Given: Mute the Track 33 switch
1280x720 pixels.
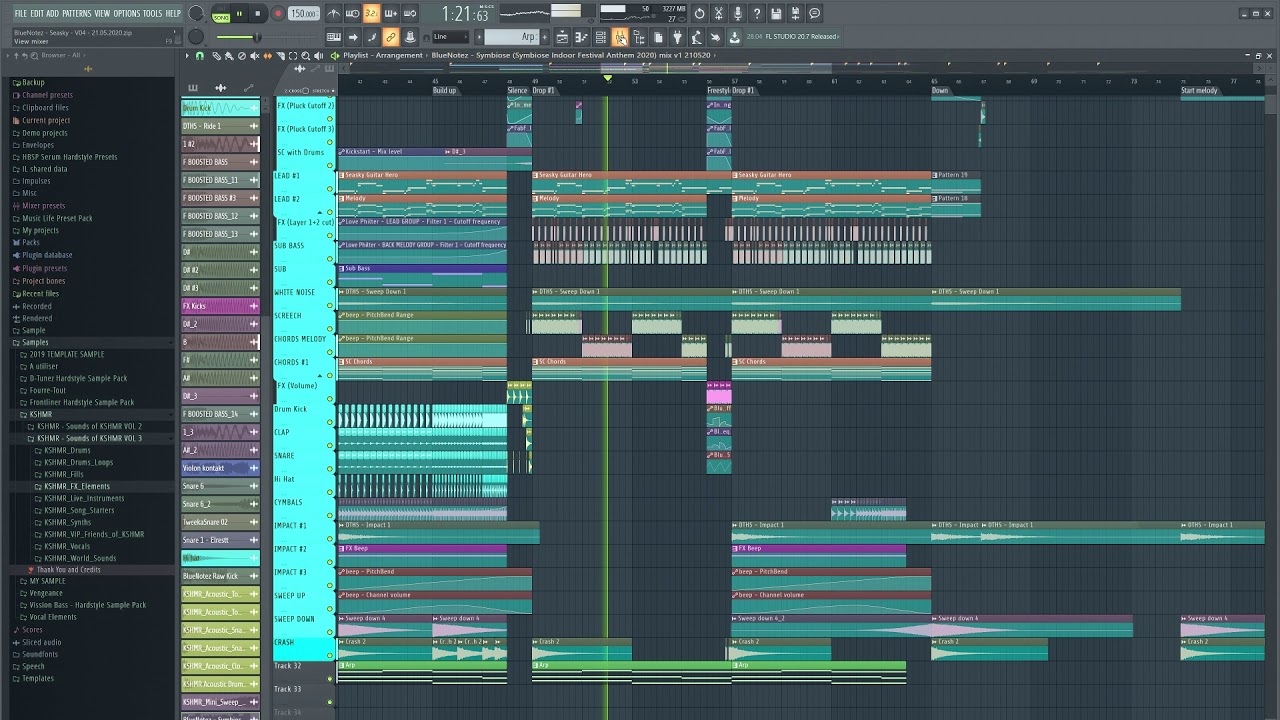Looking at the screenshot, I should (329, 702).
